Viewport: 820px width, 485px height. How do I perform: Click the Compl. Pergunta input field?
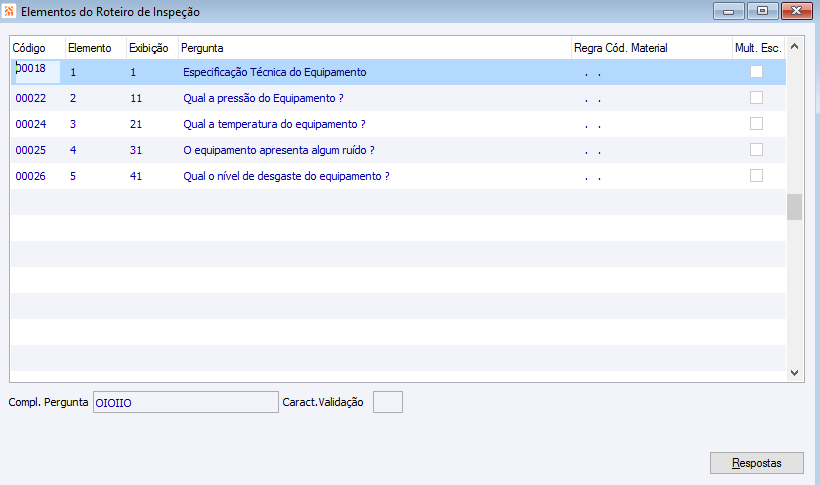coord(186,402)
